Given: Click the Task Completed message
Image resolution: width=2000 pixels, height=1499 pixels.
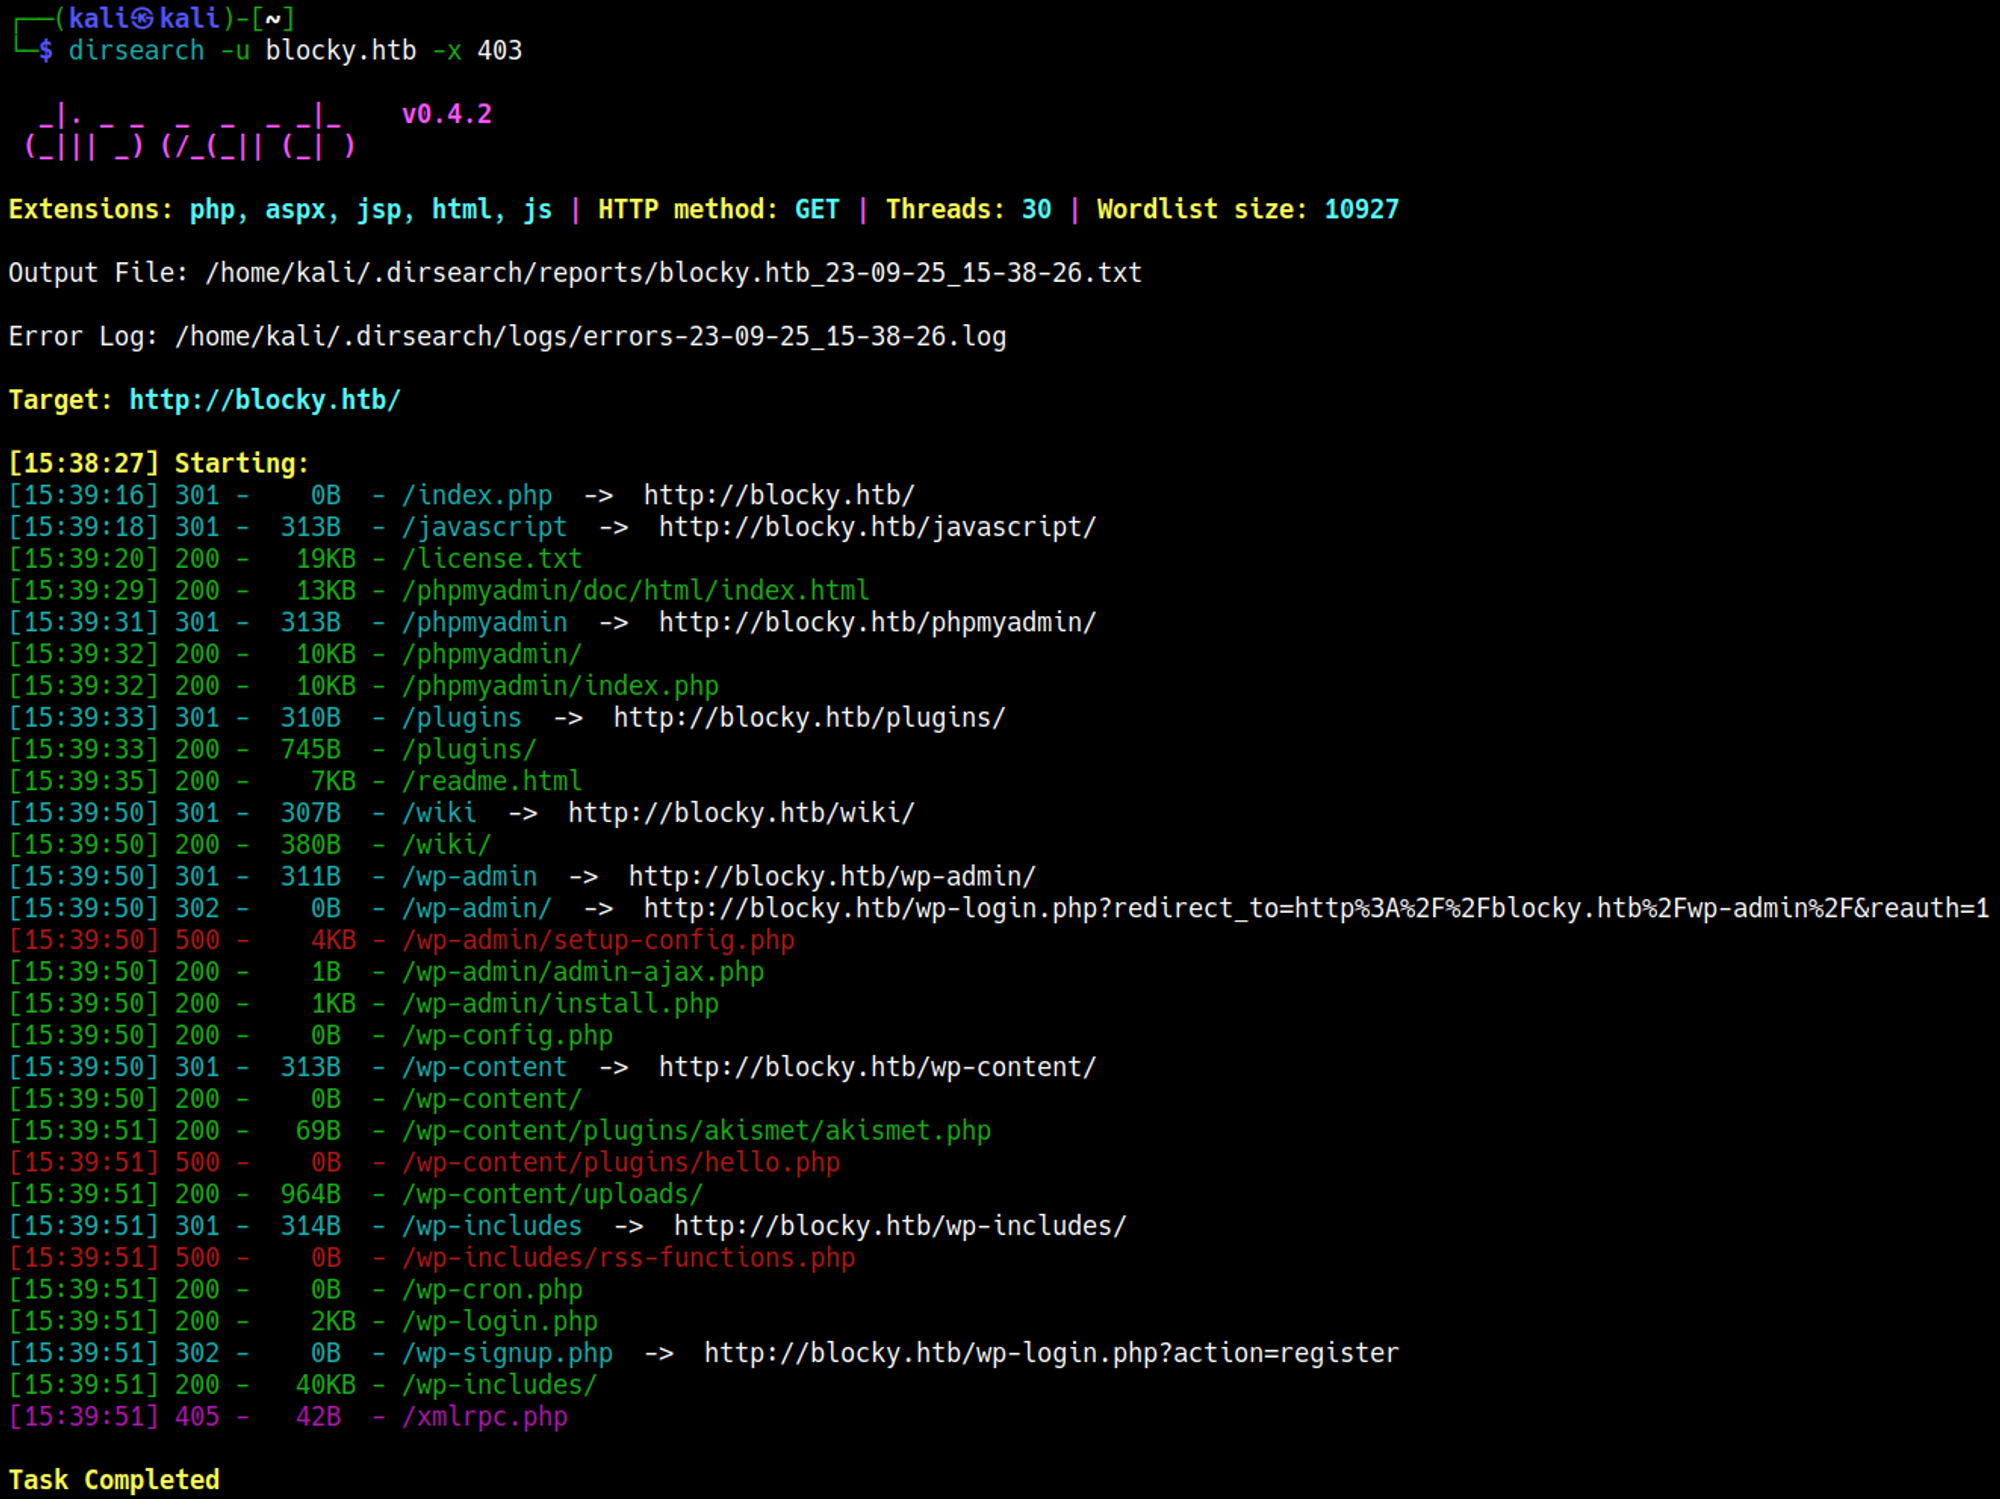Looking at the screenshot, I should tap(114, 1480).
